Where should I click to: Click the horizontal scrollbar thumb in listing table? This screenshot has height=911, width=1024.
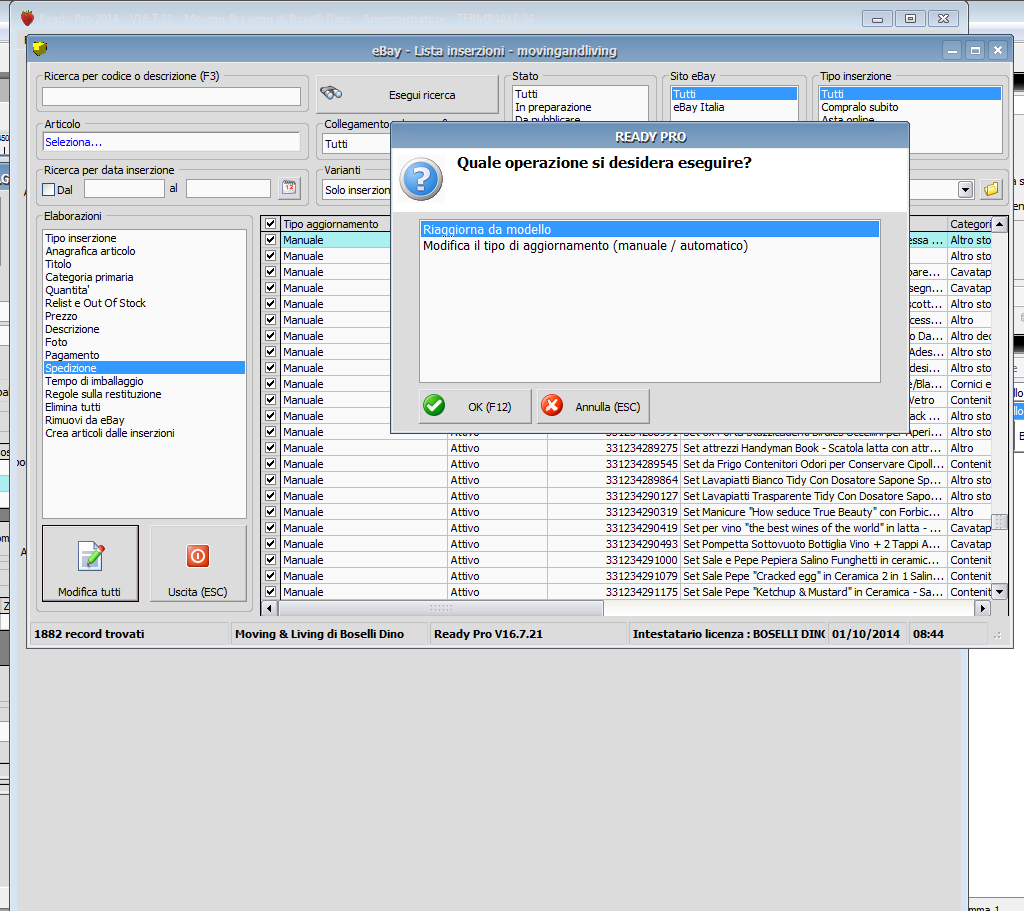pos(441,608)
